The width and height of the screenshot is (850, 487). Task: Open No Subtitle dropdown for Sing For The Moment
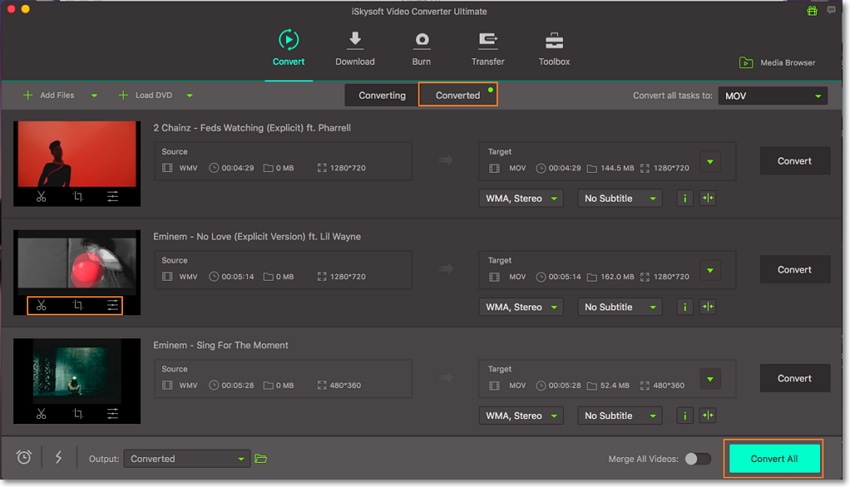(x=620, y=416)
